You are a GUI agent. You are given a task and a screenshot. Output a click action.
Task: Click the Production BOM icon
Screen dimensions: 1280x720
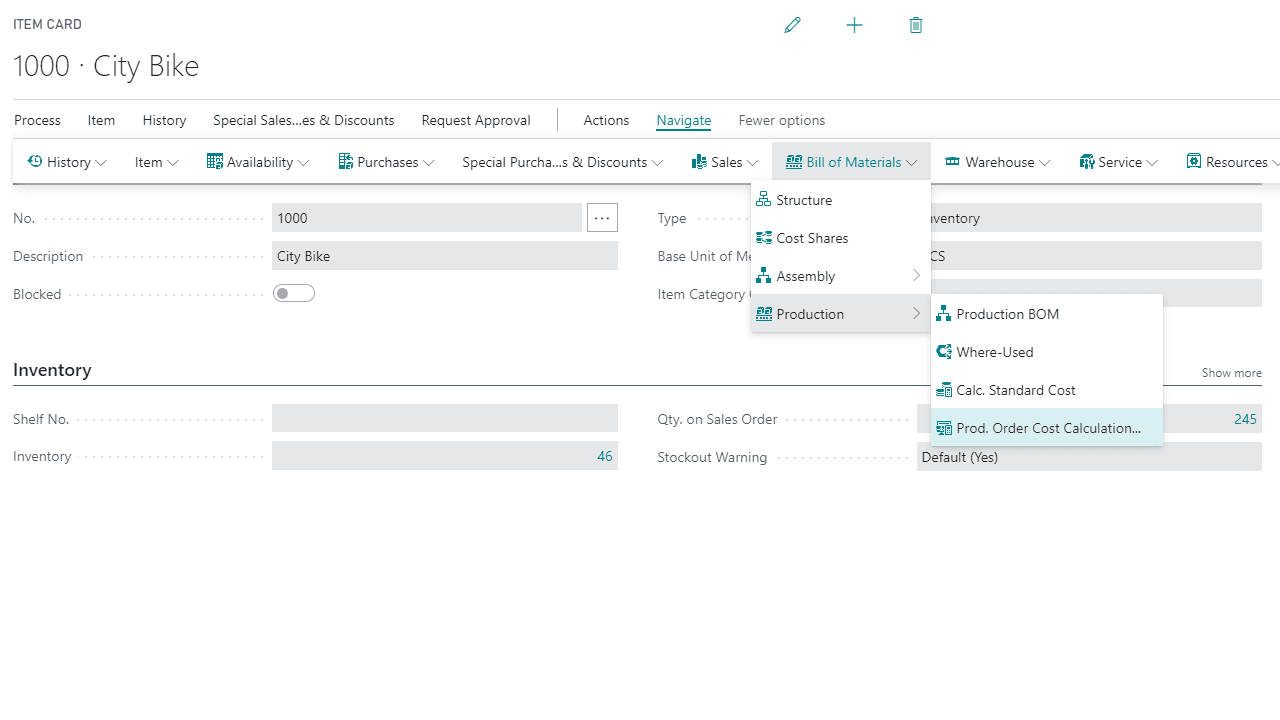(943, 314)
